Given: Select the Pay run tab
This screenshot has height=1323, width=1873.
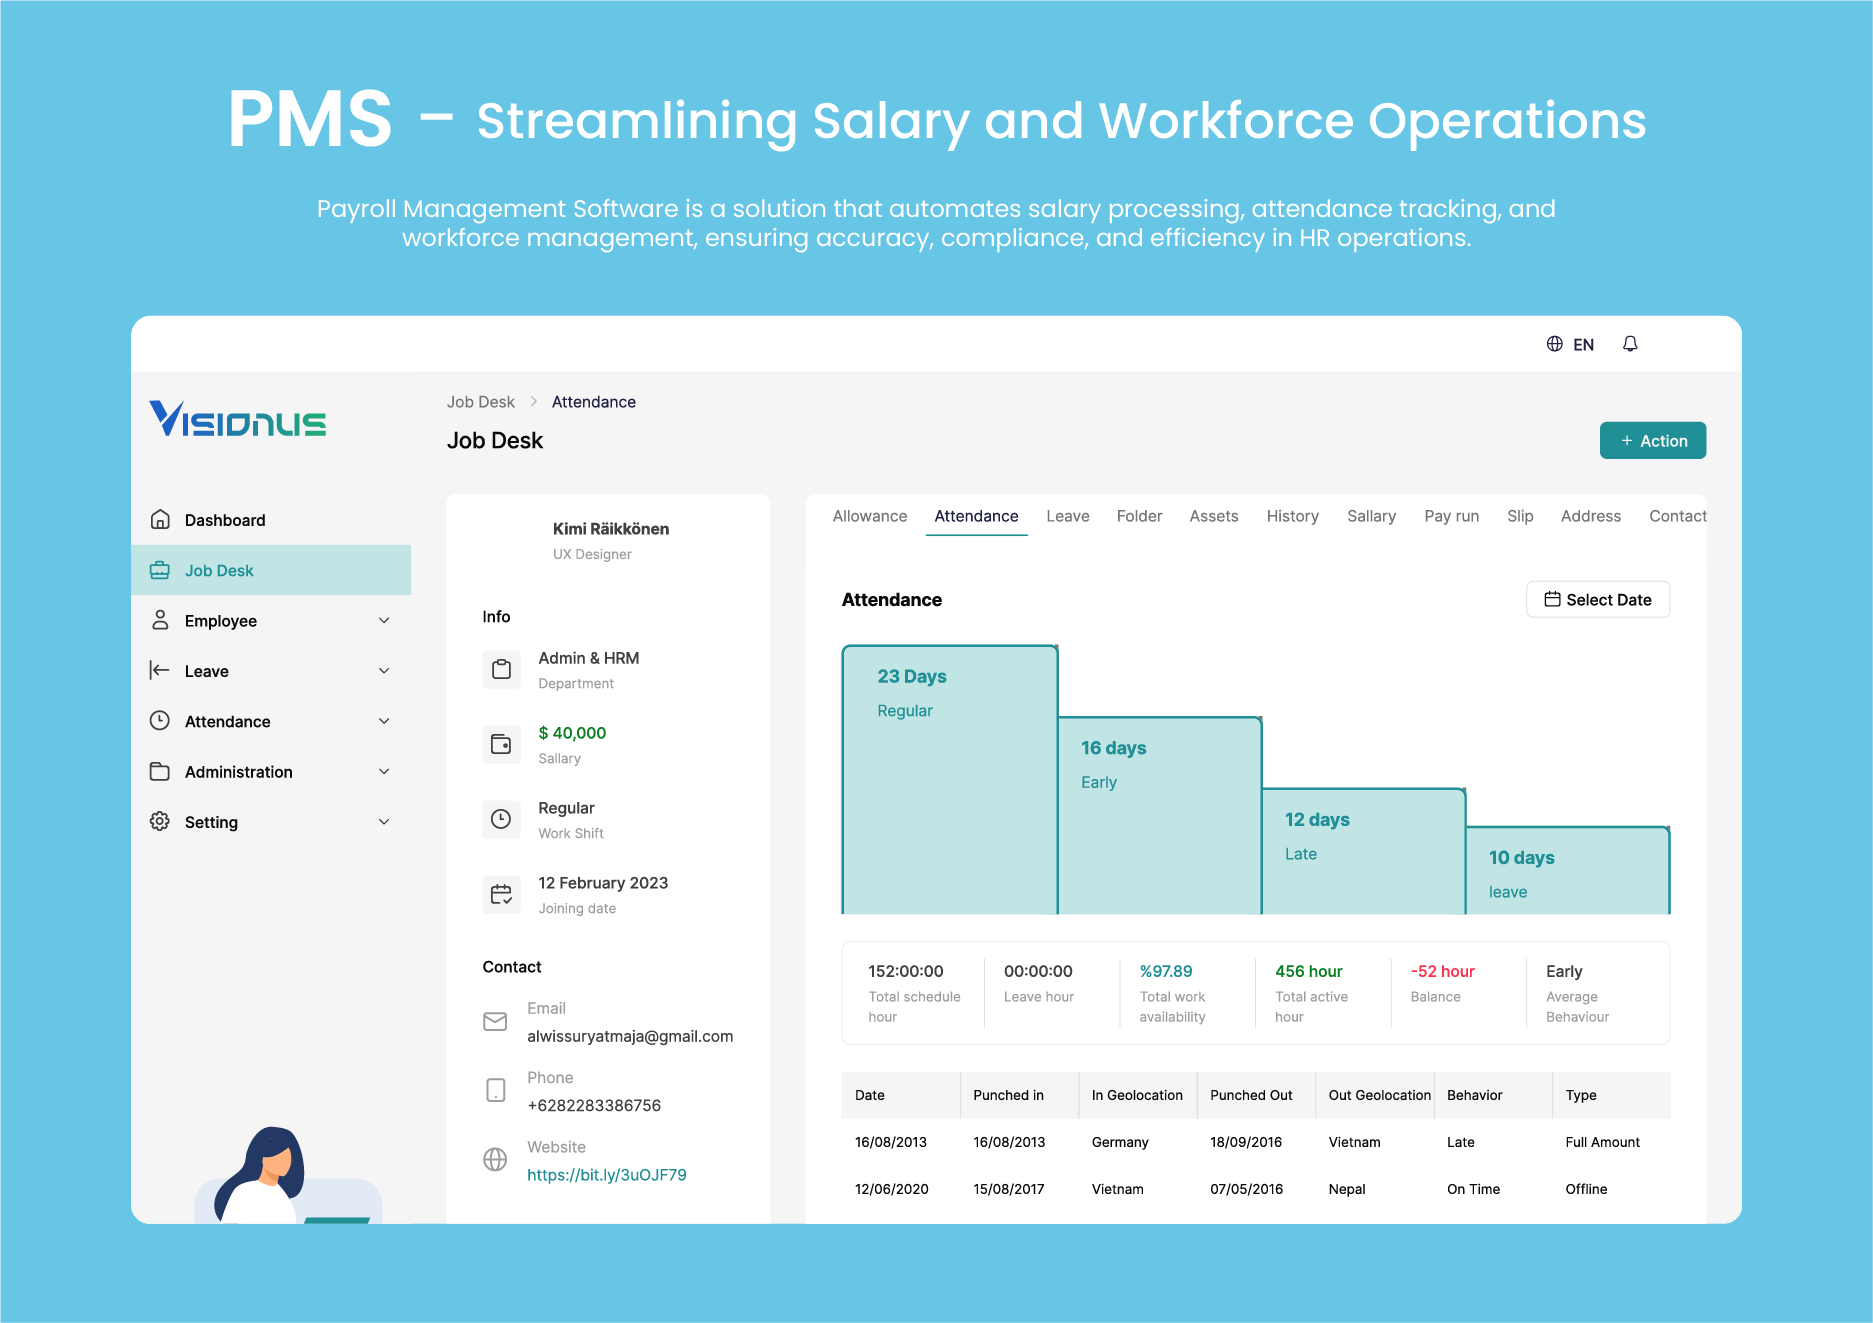Looking at the screenshot, I should [x=1451, y=516].
